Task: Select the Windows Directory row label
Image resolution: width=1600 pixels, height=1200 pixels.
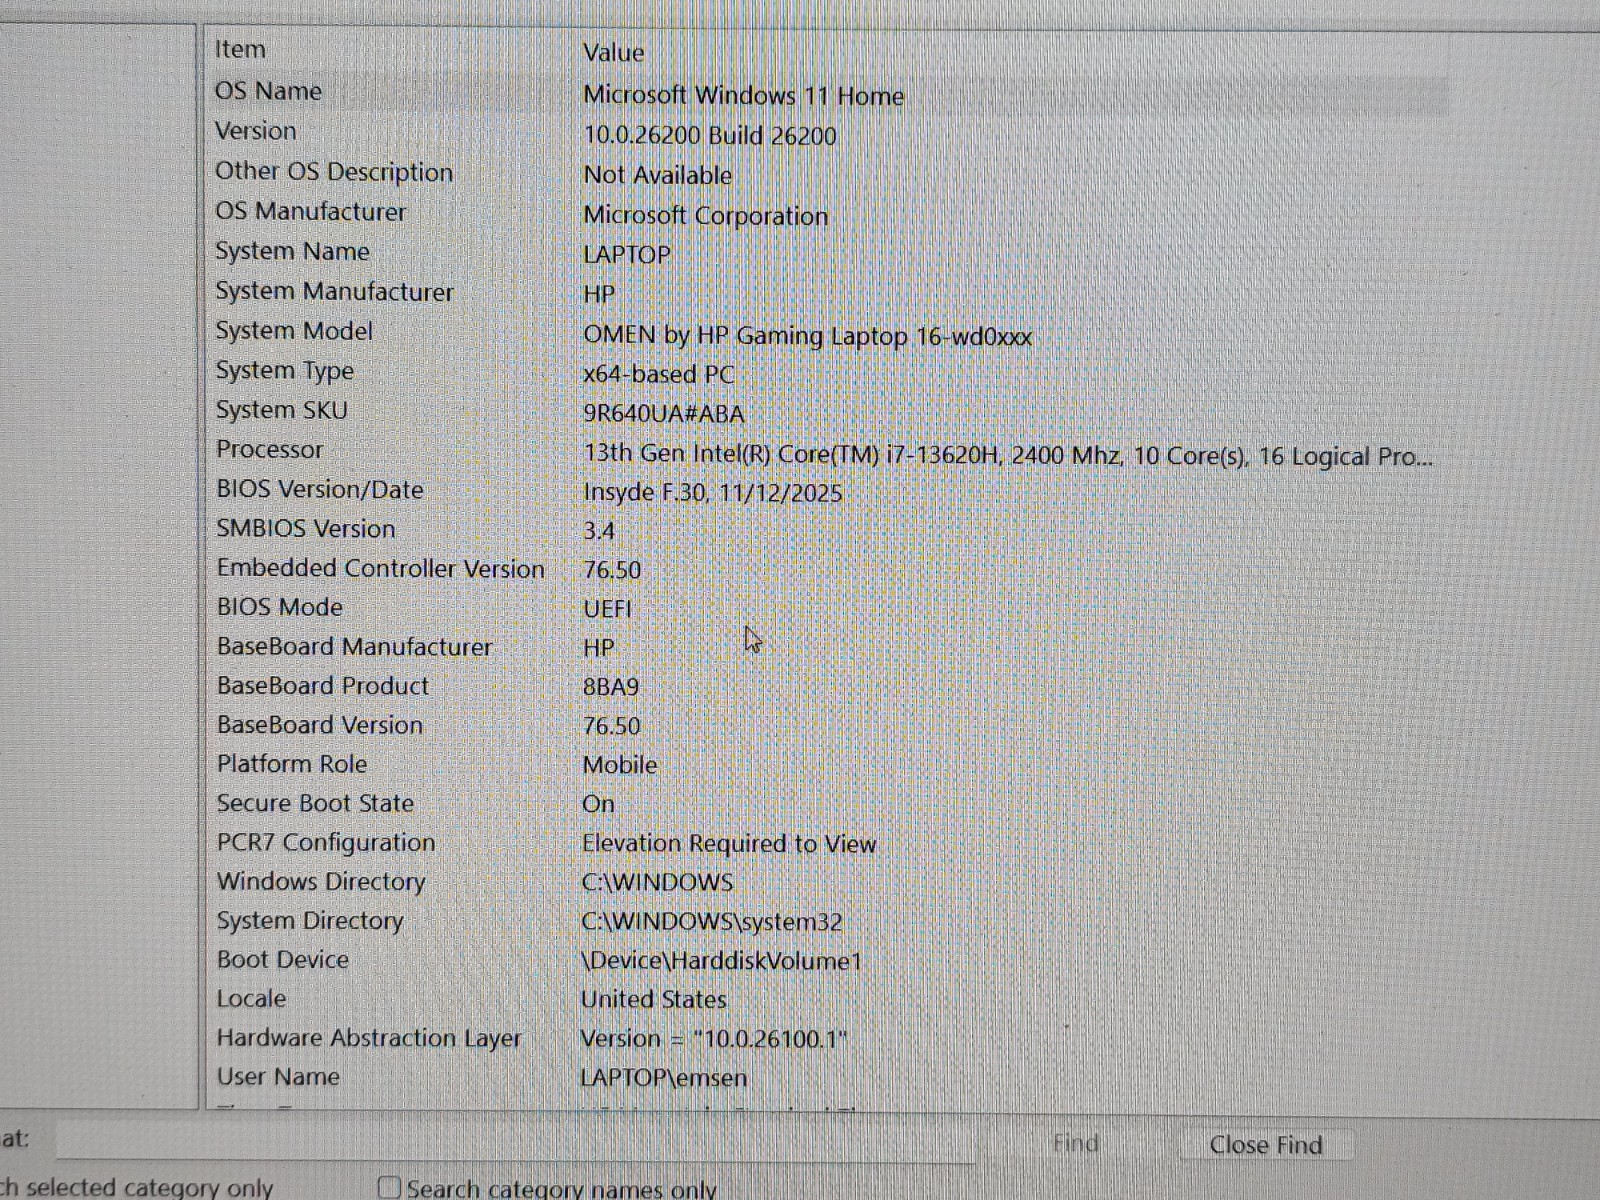Action: pyautogui.click(x=321, y=882)
